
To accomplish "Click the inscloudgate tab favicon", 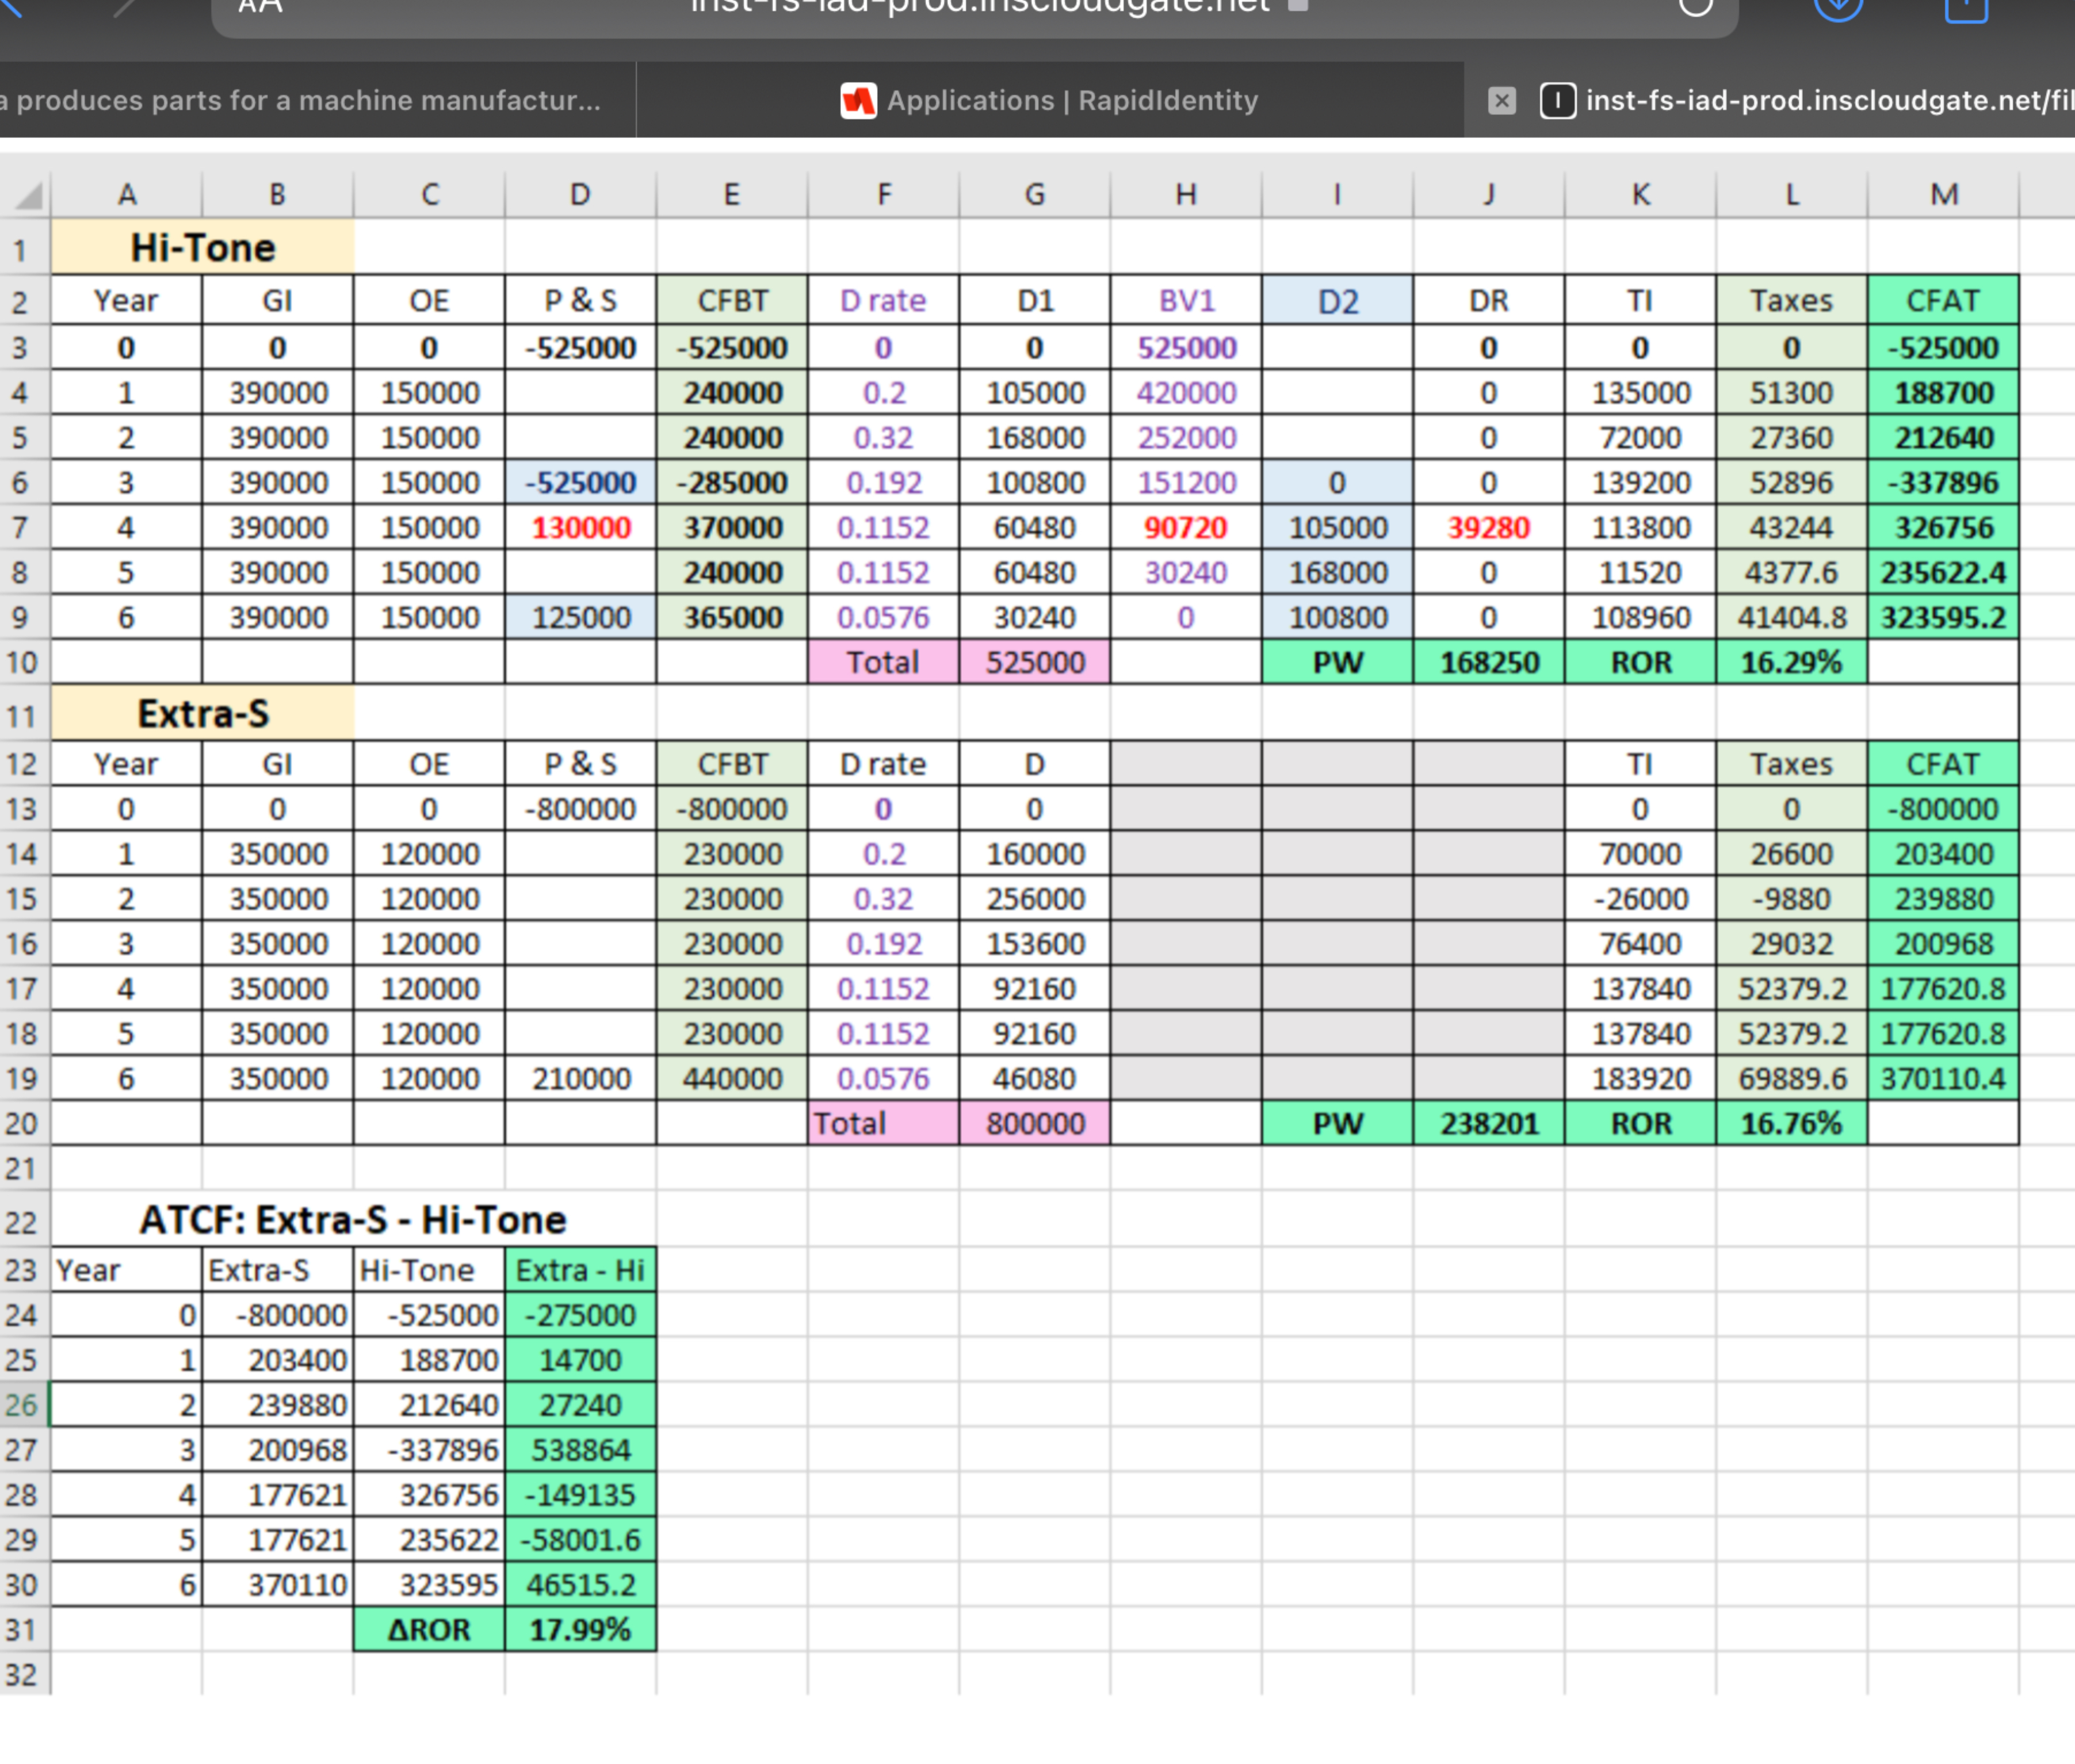I will tap(1557, 101).
